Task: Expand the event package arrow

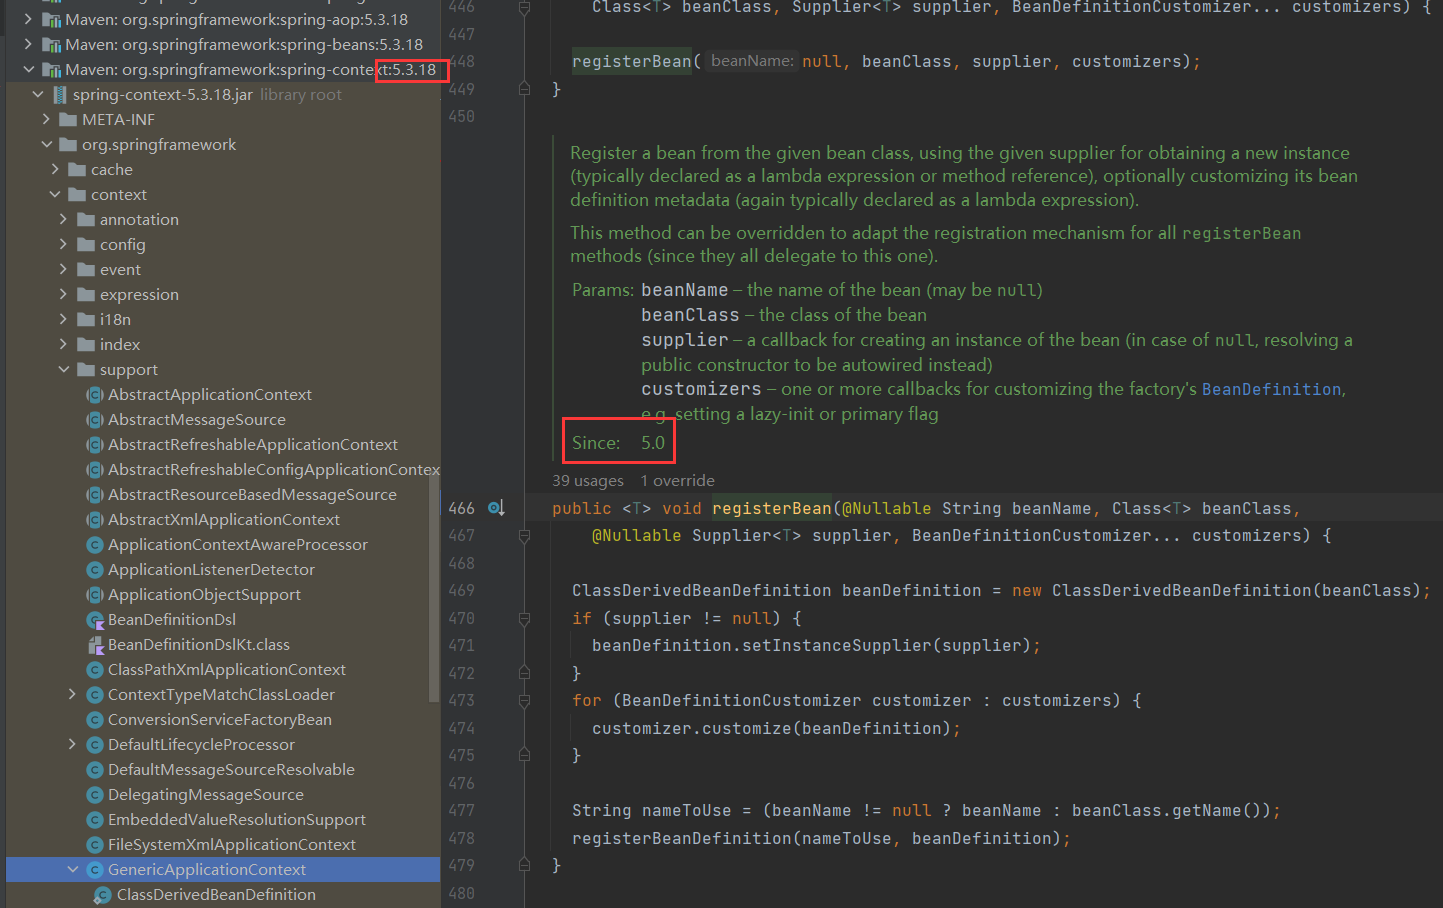Action: [64, 269]
